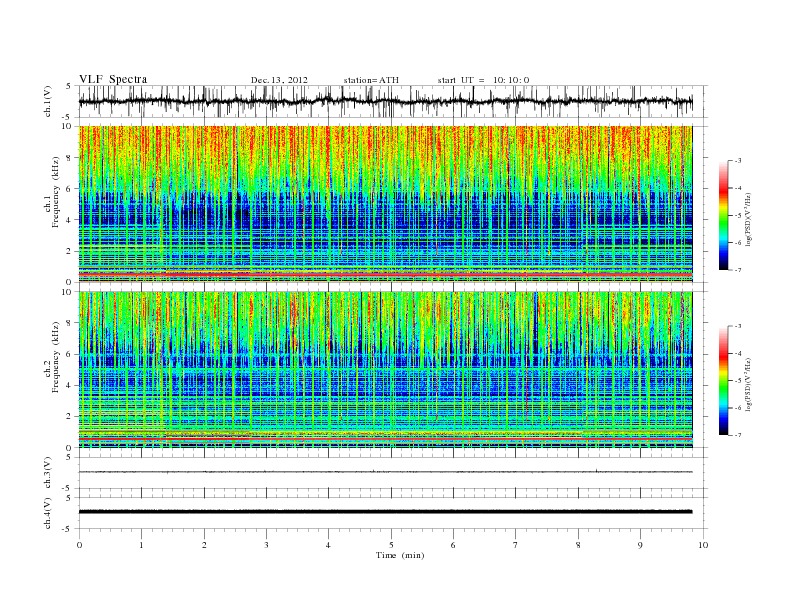Image resolution: width=792 pixels, height=612 pixels.
Task: Click the 'start UT = 10:10:0' text
Action: (483, 80)
